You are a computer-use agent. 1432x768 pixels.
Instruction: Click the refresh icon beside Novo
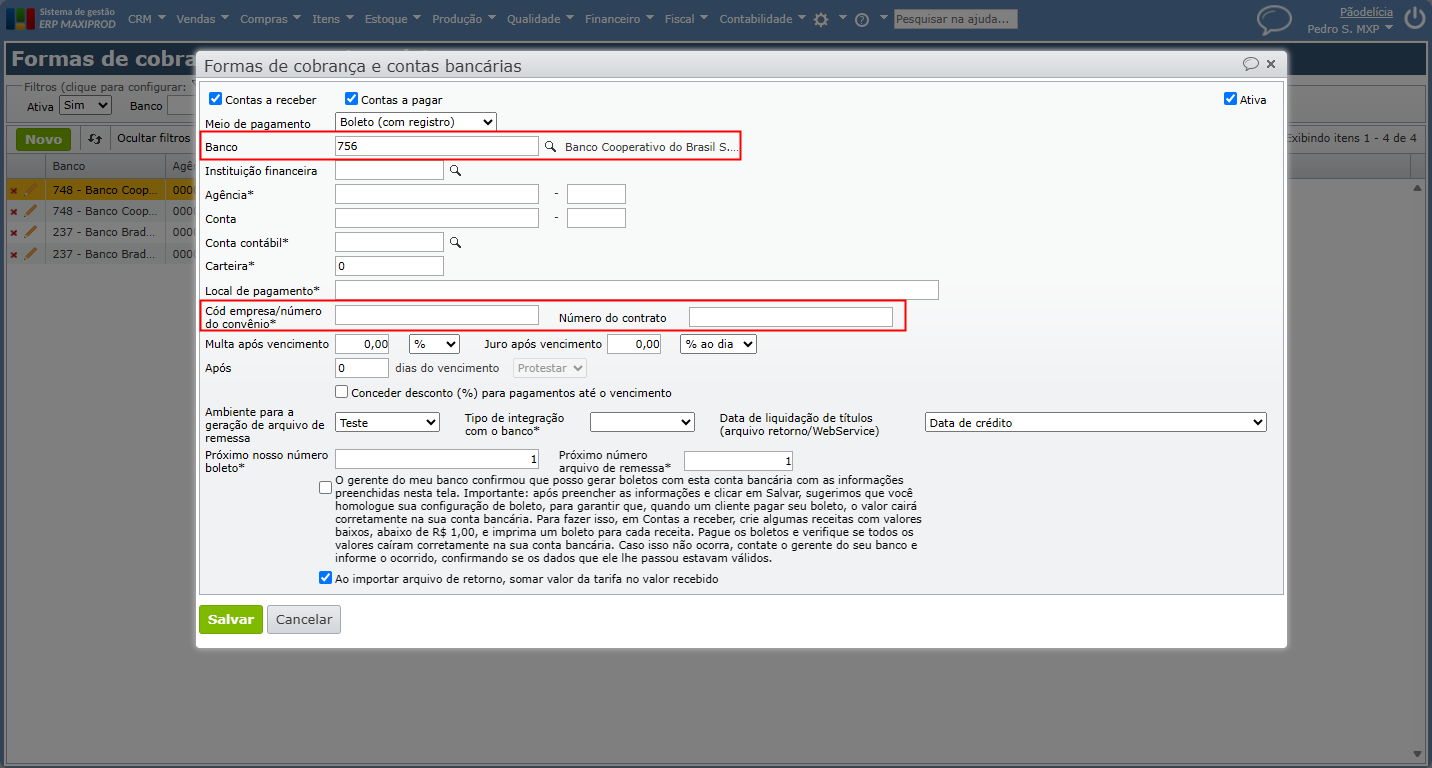click(x=95, y=139)
